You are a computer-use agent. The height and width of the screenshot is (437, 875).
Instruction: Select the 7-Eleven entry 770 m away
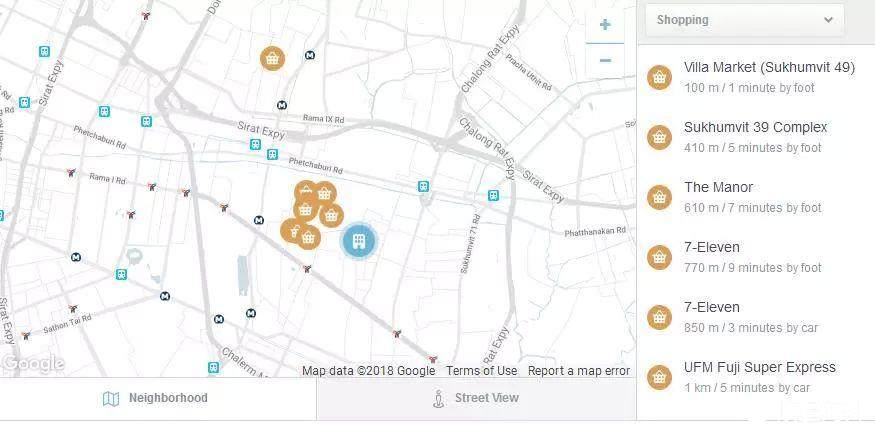pyautogui.click(x=756, y=257)
